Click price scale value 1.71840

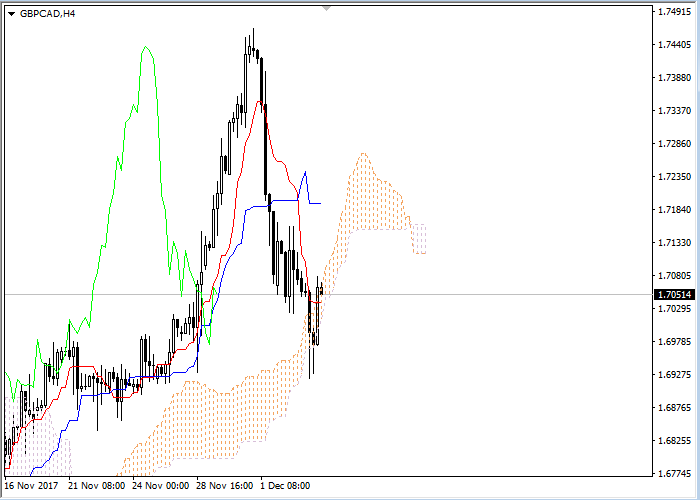coord(675,210)
